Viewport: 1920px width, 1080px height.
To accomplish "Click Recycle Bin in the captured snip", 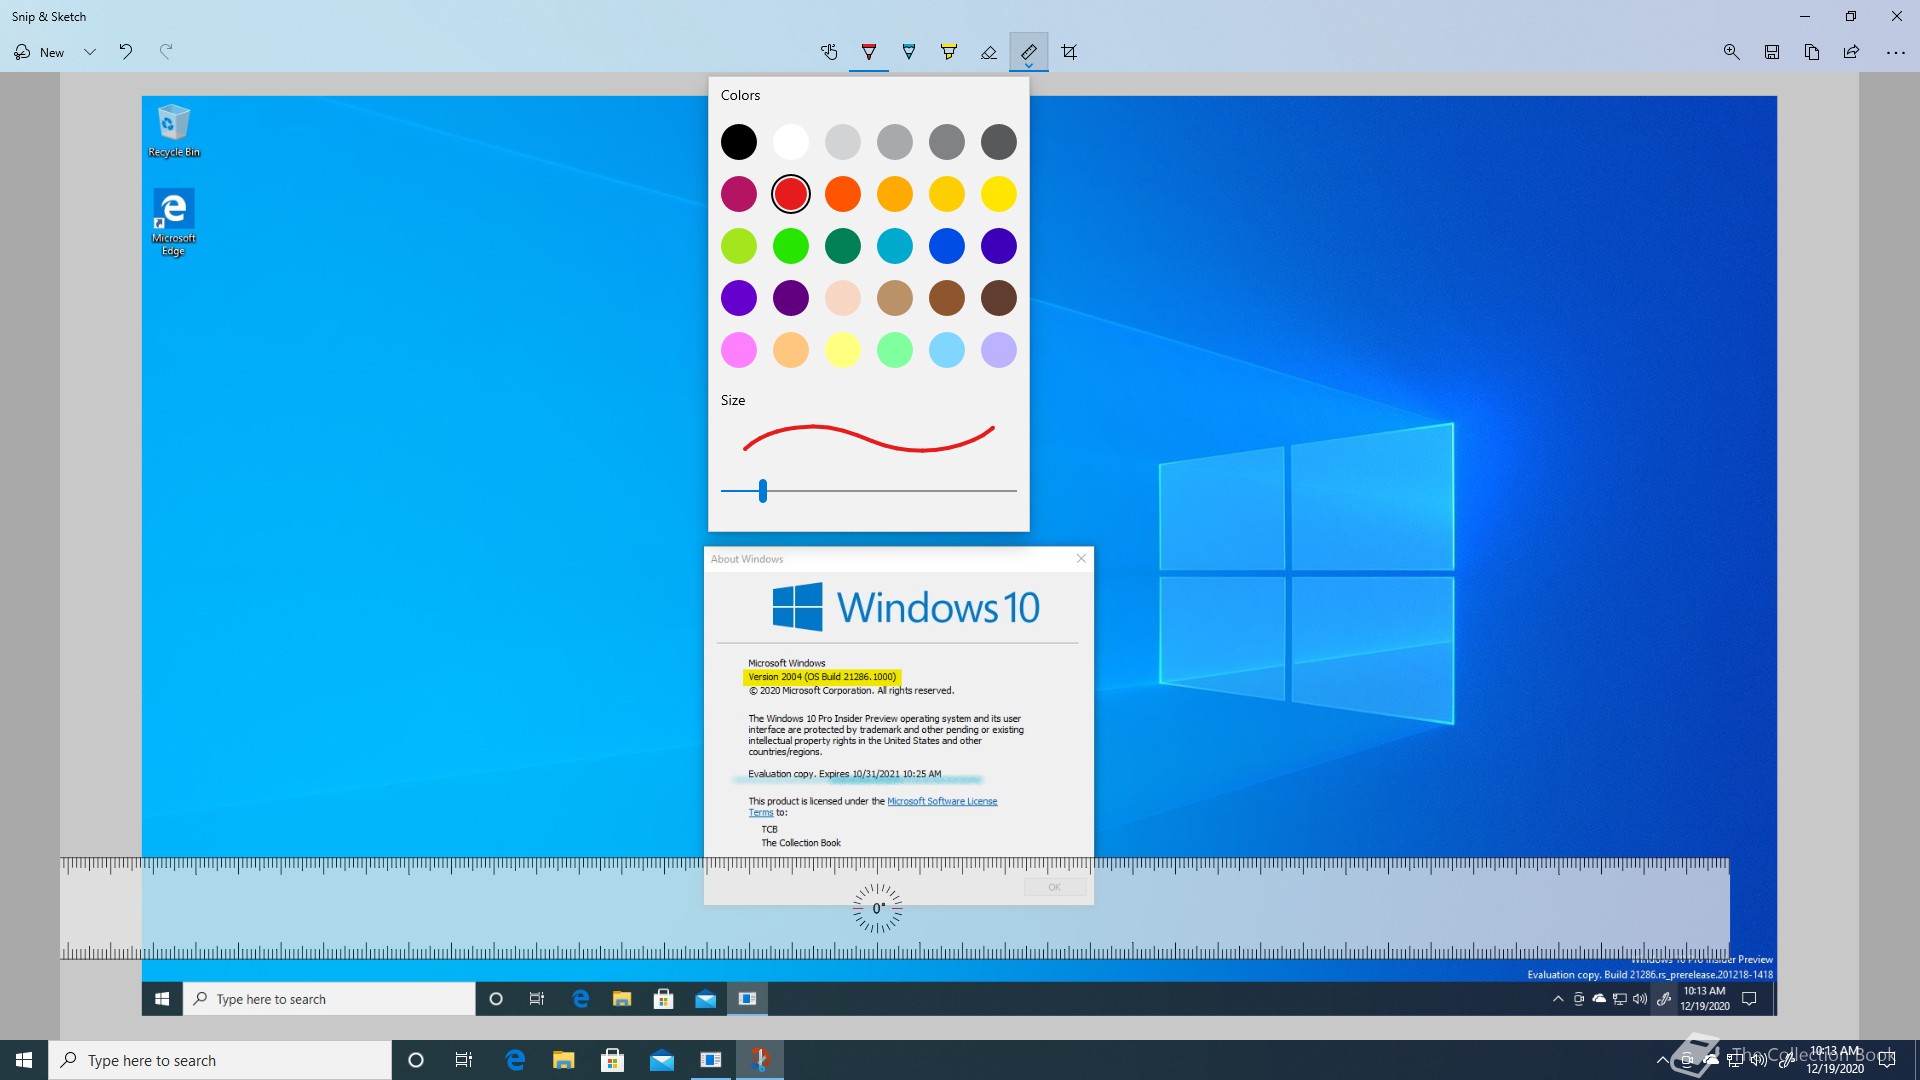I will (x=174, y=131).
